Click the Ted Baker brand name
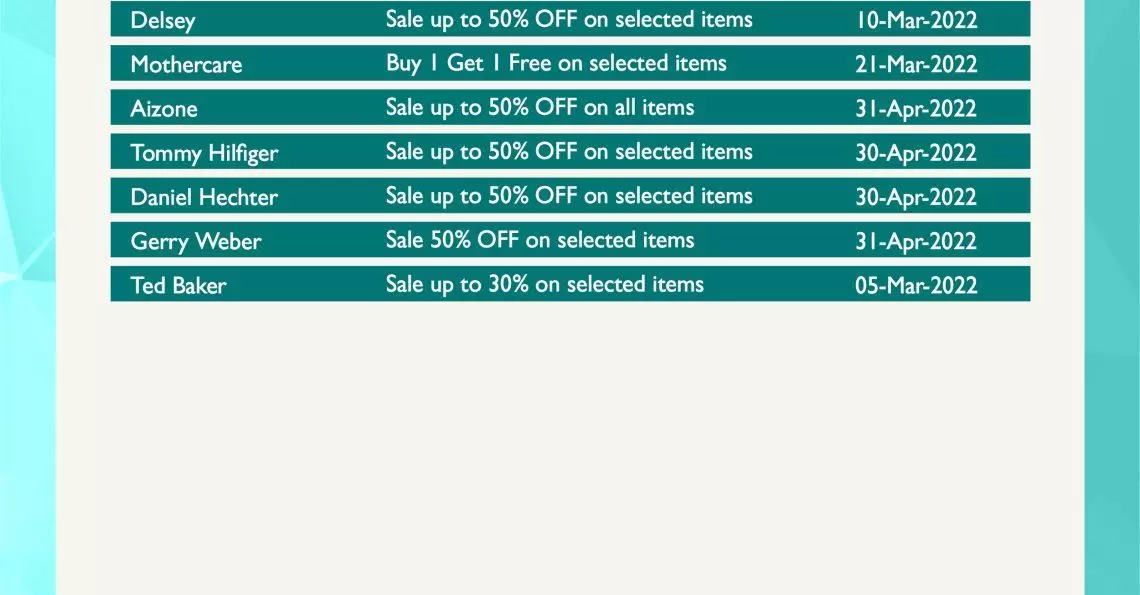This screenshot has height=595, width=1140. tap(178, 285)
